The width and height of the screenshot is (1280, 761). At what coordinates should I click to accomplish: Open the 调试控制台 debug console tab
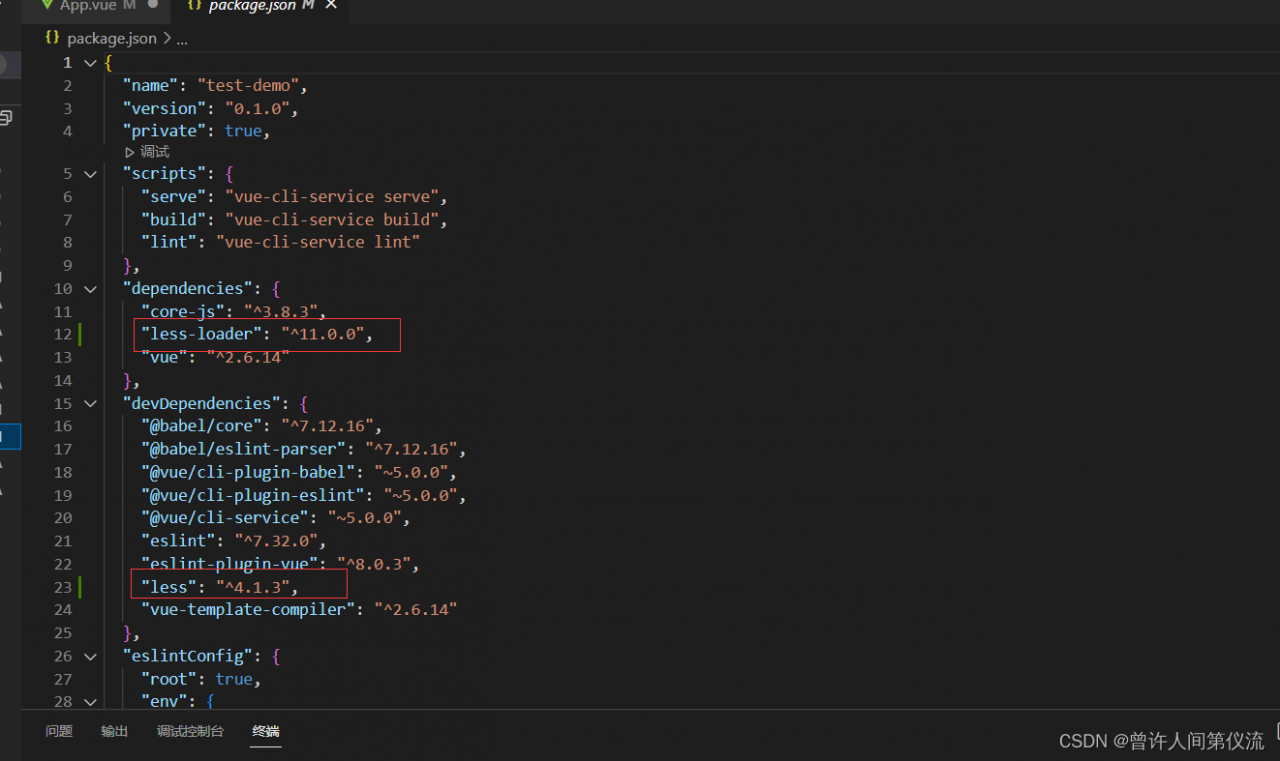coord(190,732)
